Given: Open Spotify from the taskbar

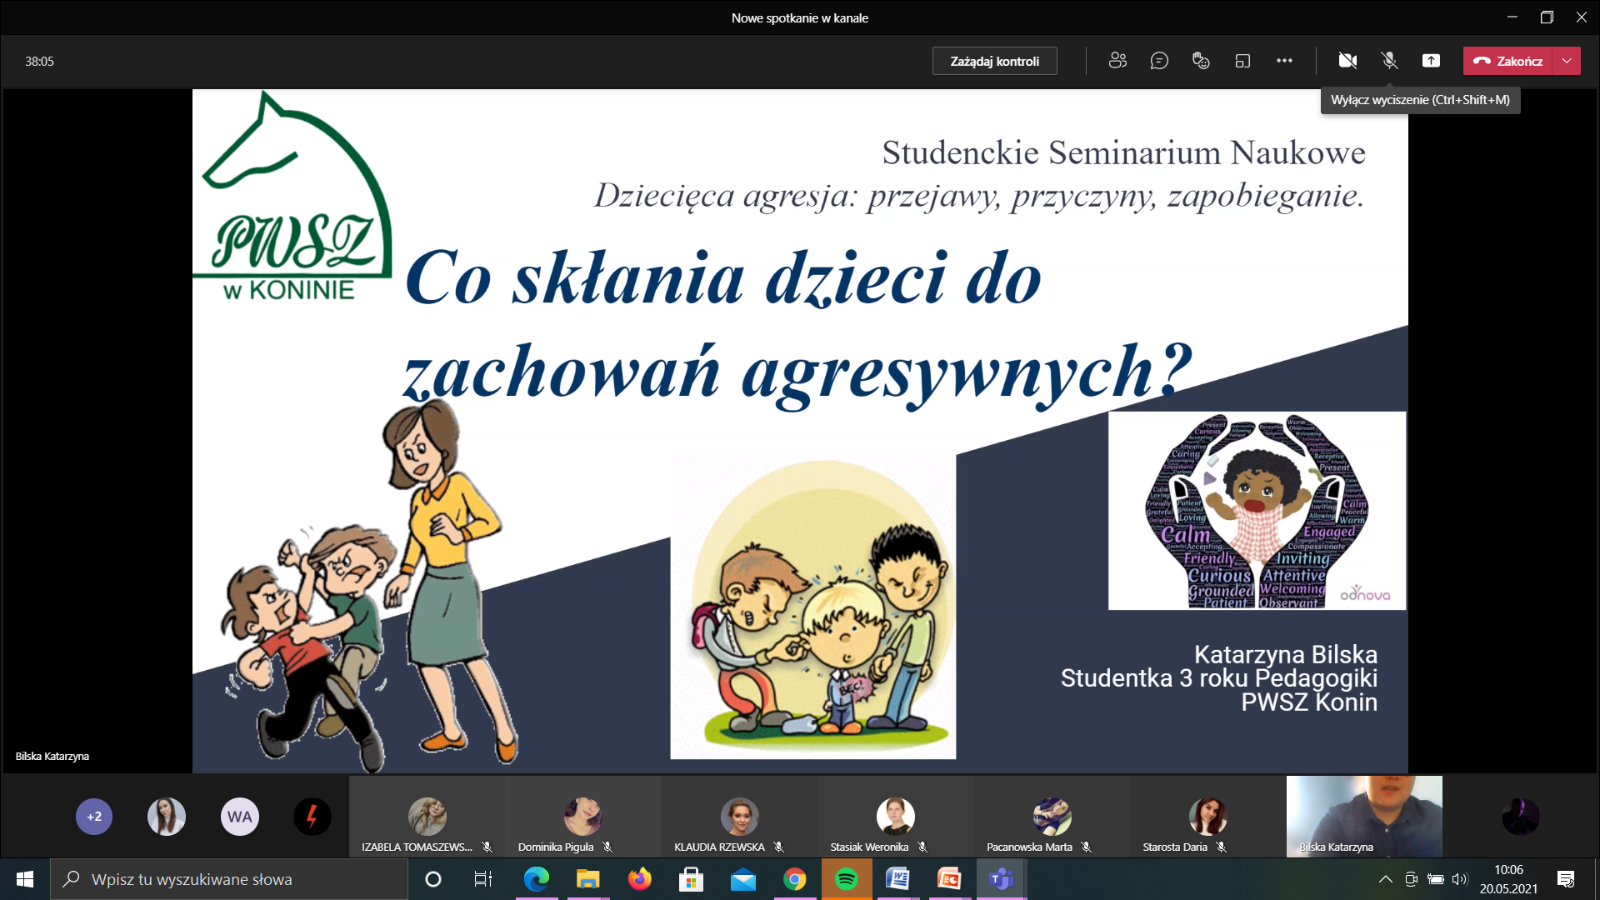Looking at the screenshot, I should point(846,879).
